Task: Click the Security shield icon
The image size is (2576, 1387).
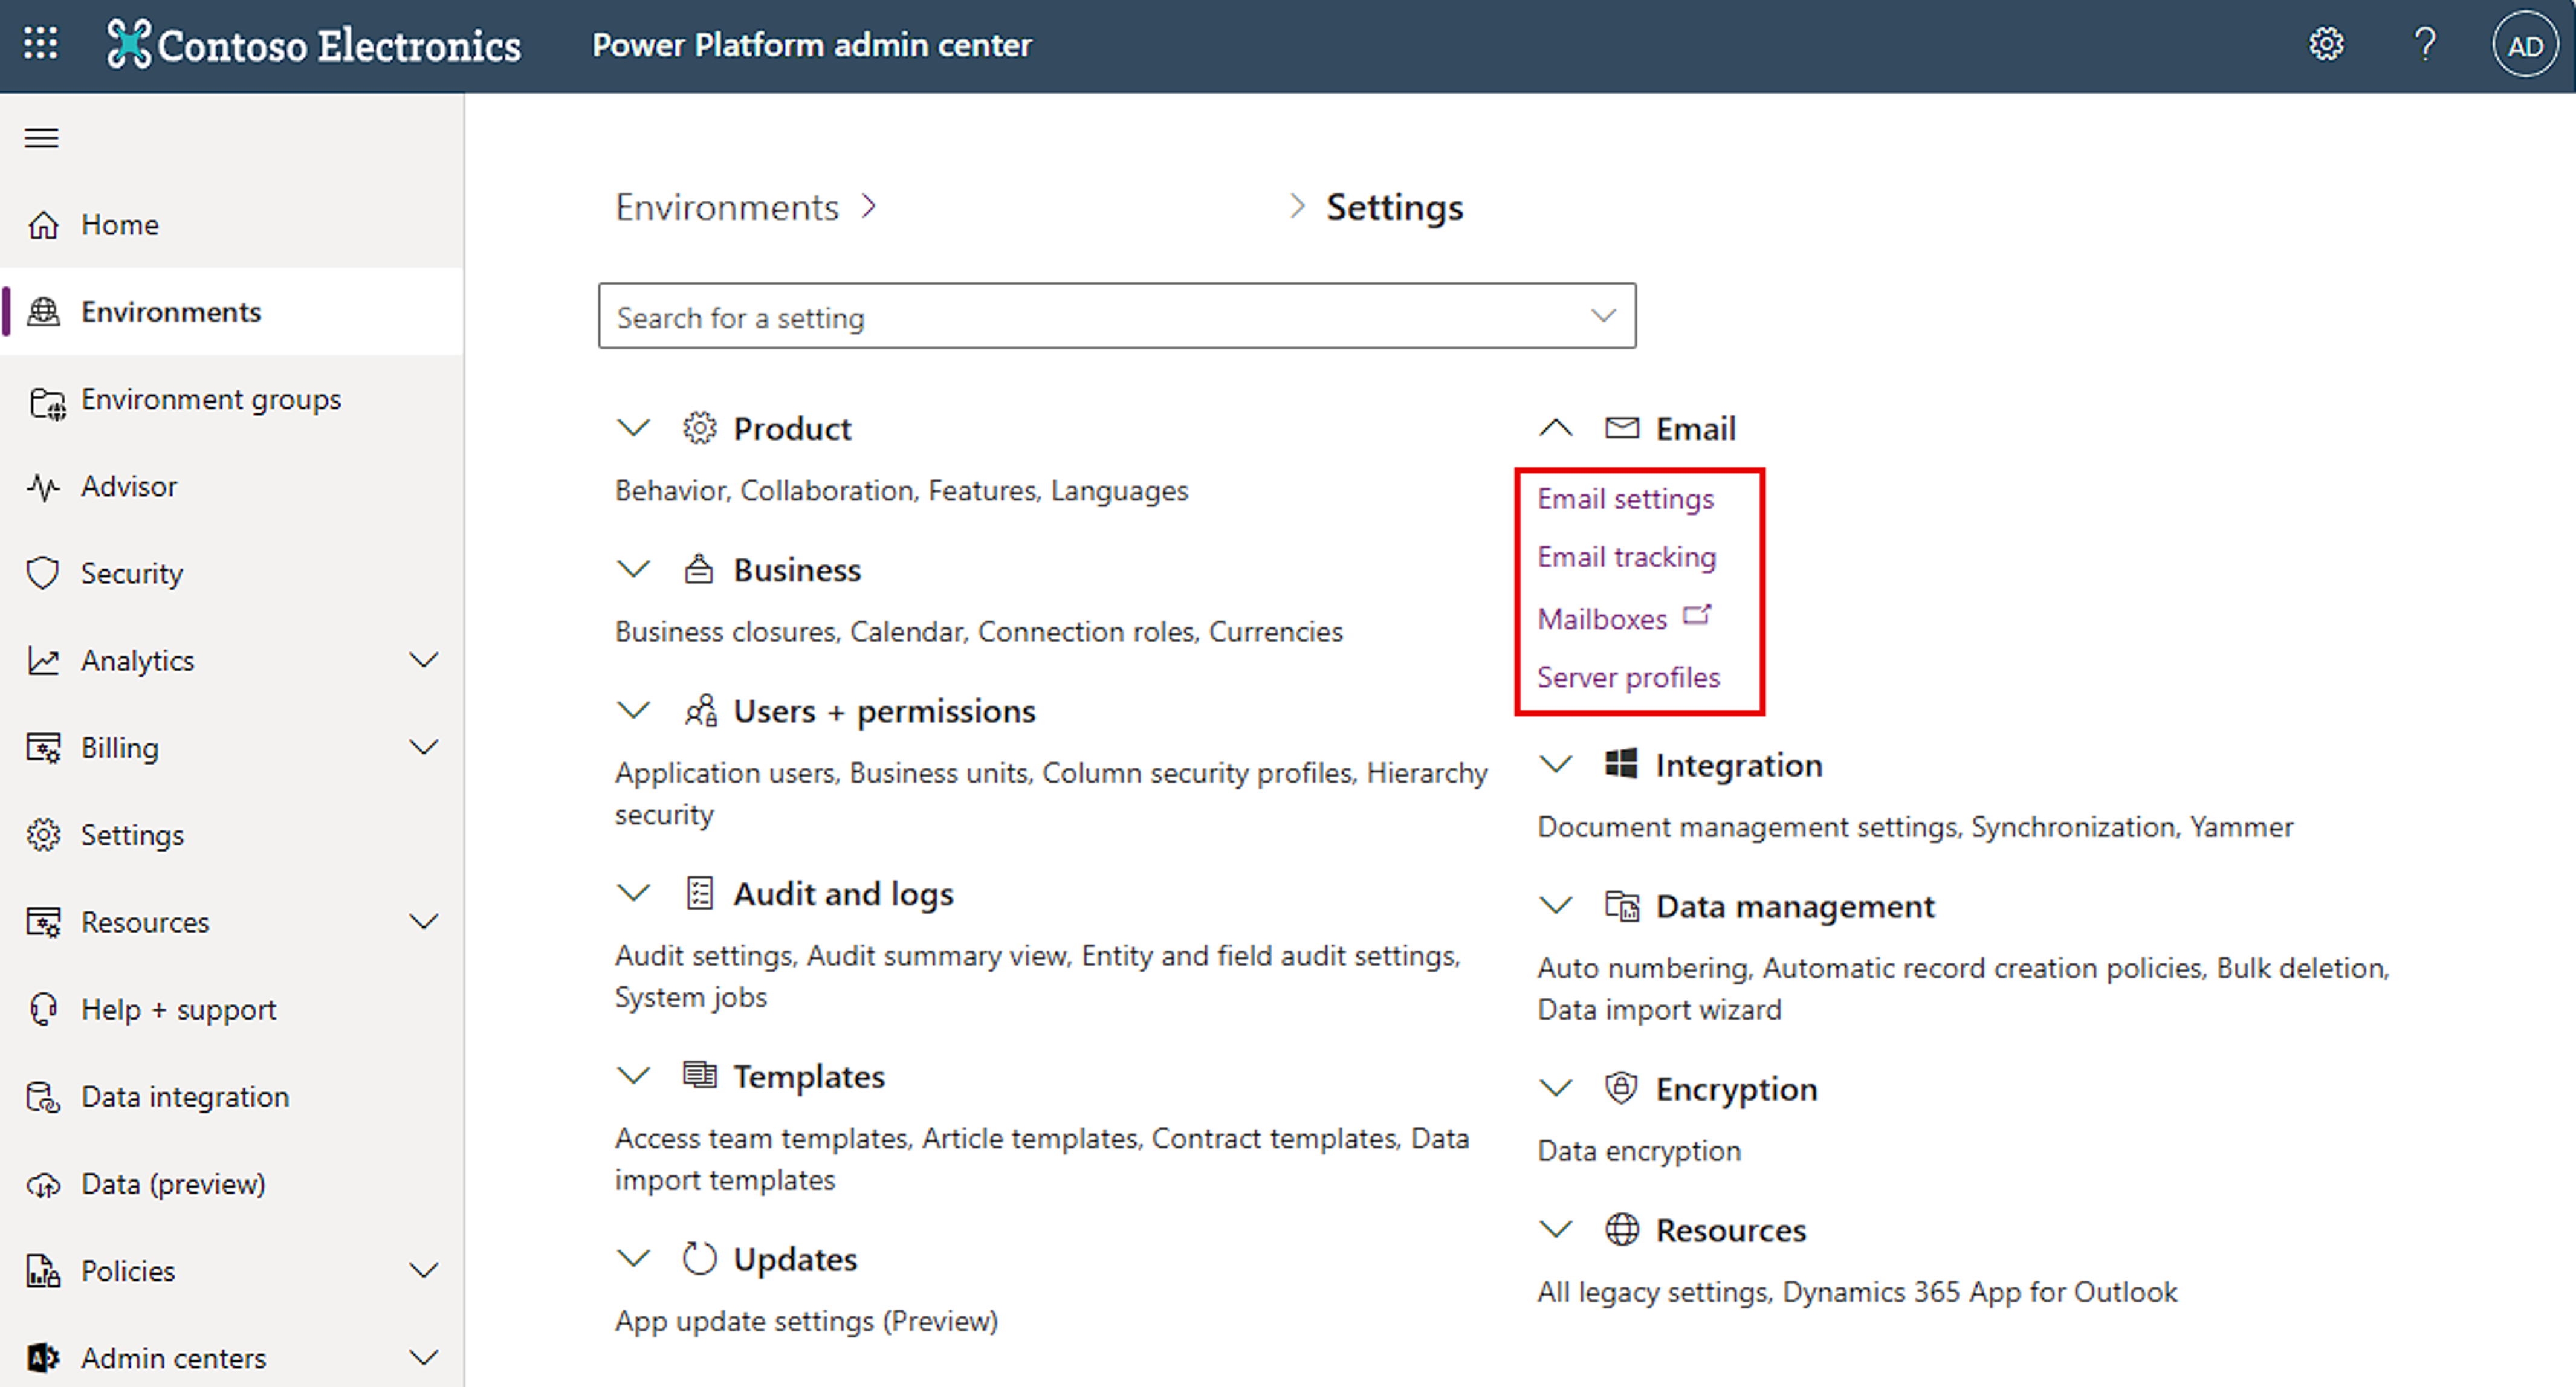Action: 43,573
